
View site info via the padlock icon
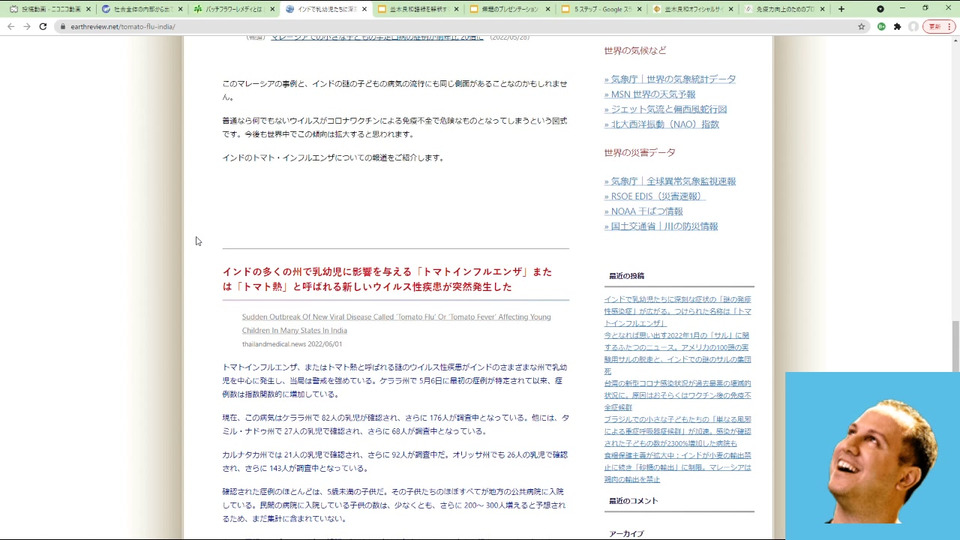62,27
